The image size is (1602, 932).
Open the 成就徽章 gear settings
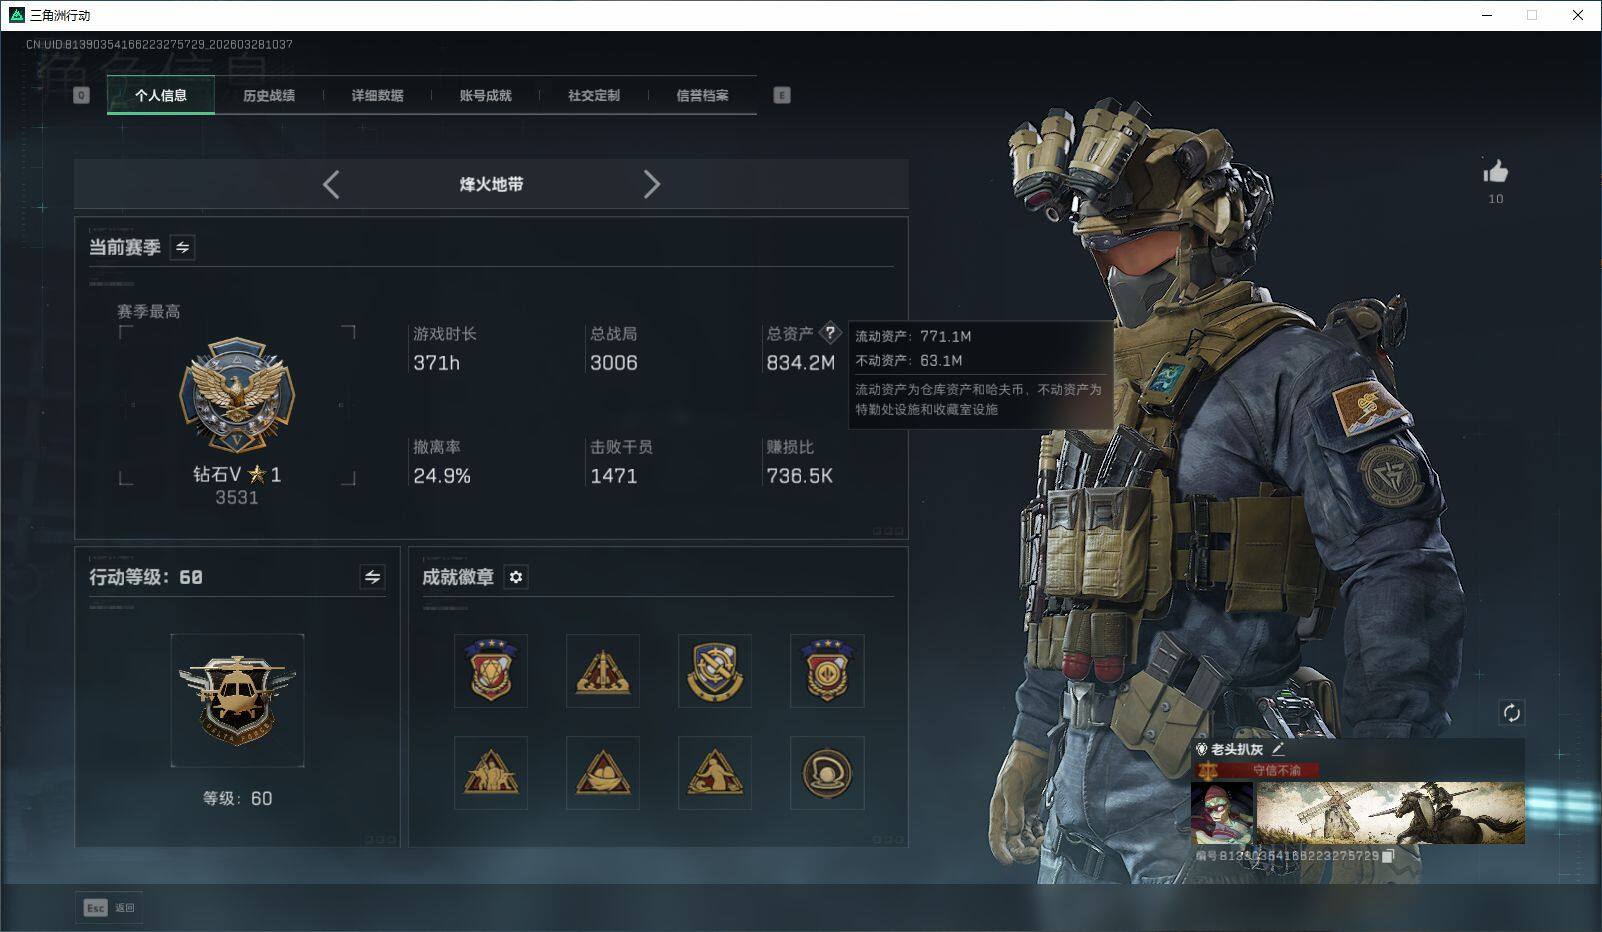click(x=516, y=577)
